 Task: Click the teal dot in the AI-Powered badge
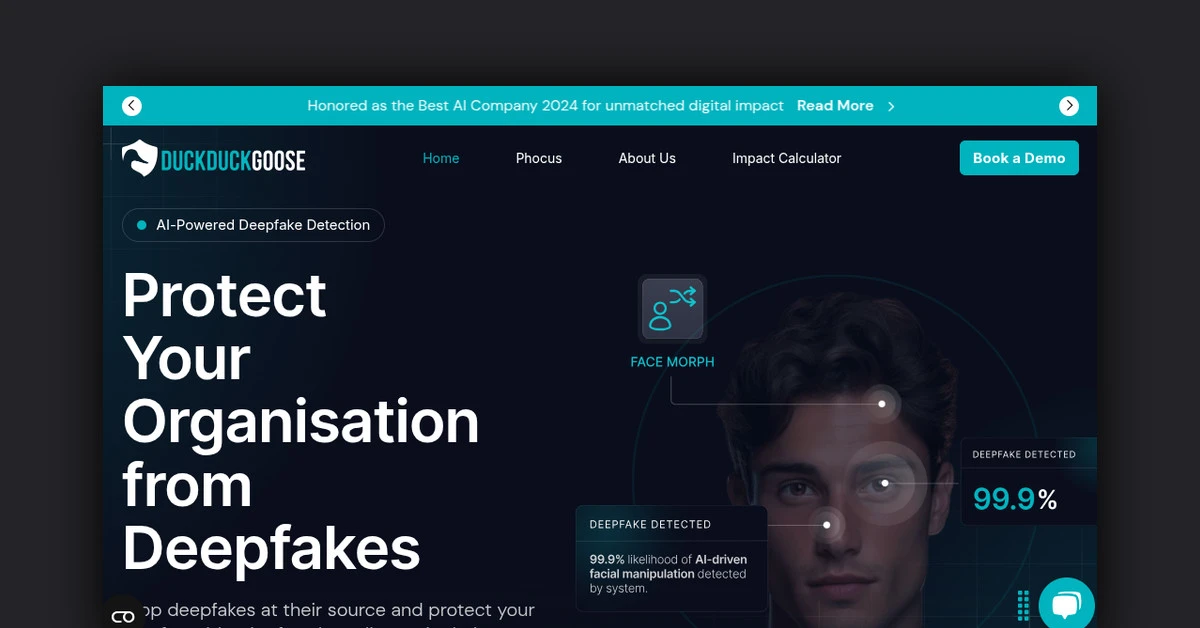pos(142,226)
